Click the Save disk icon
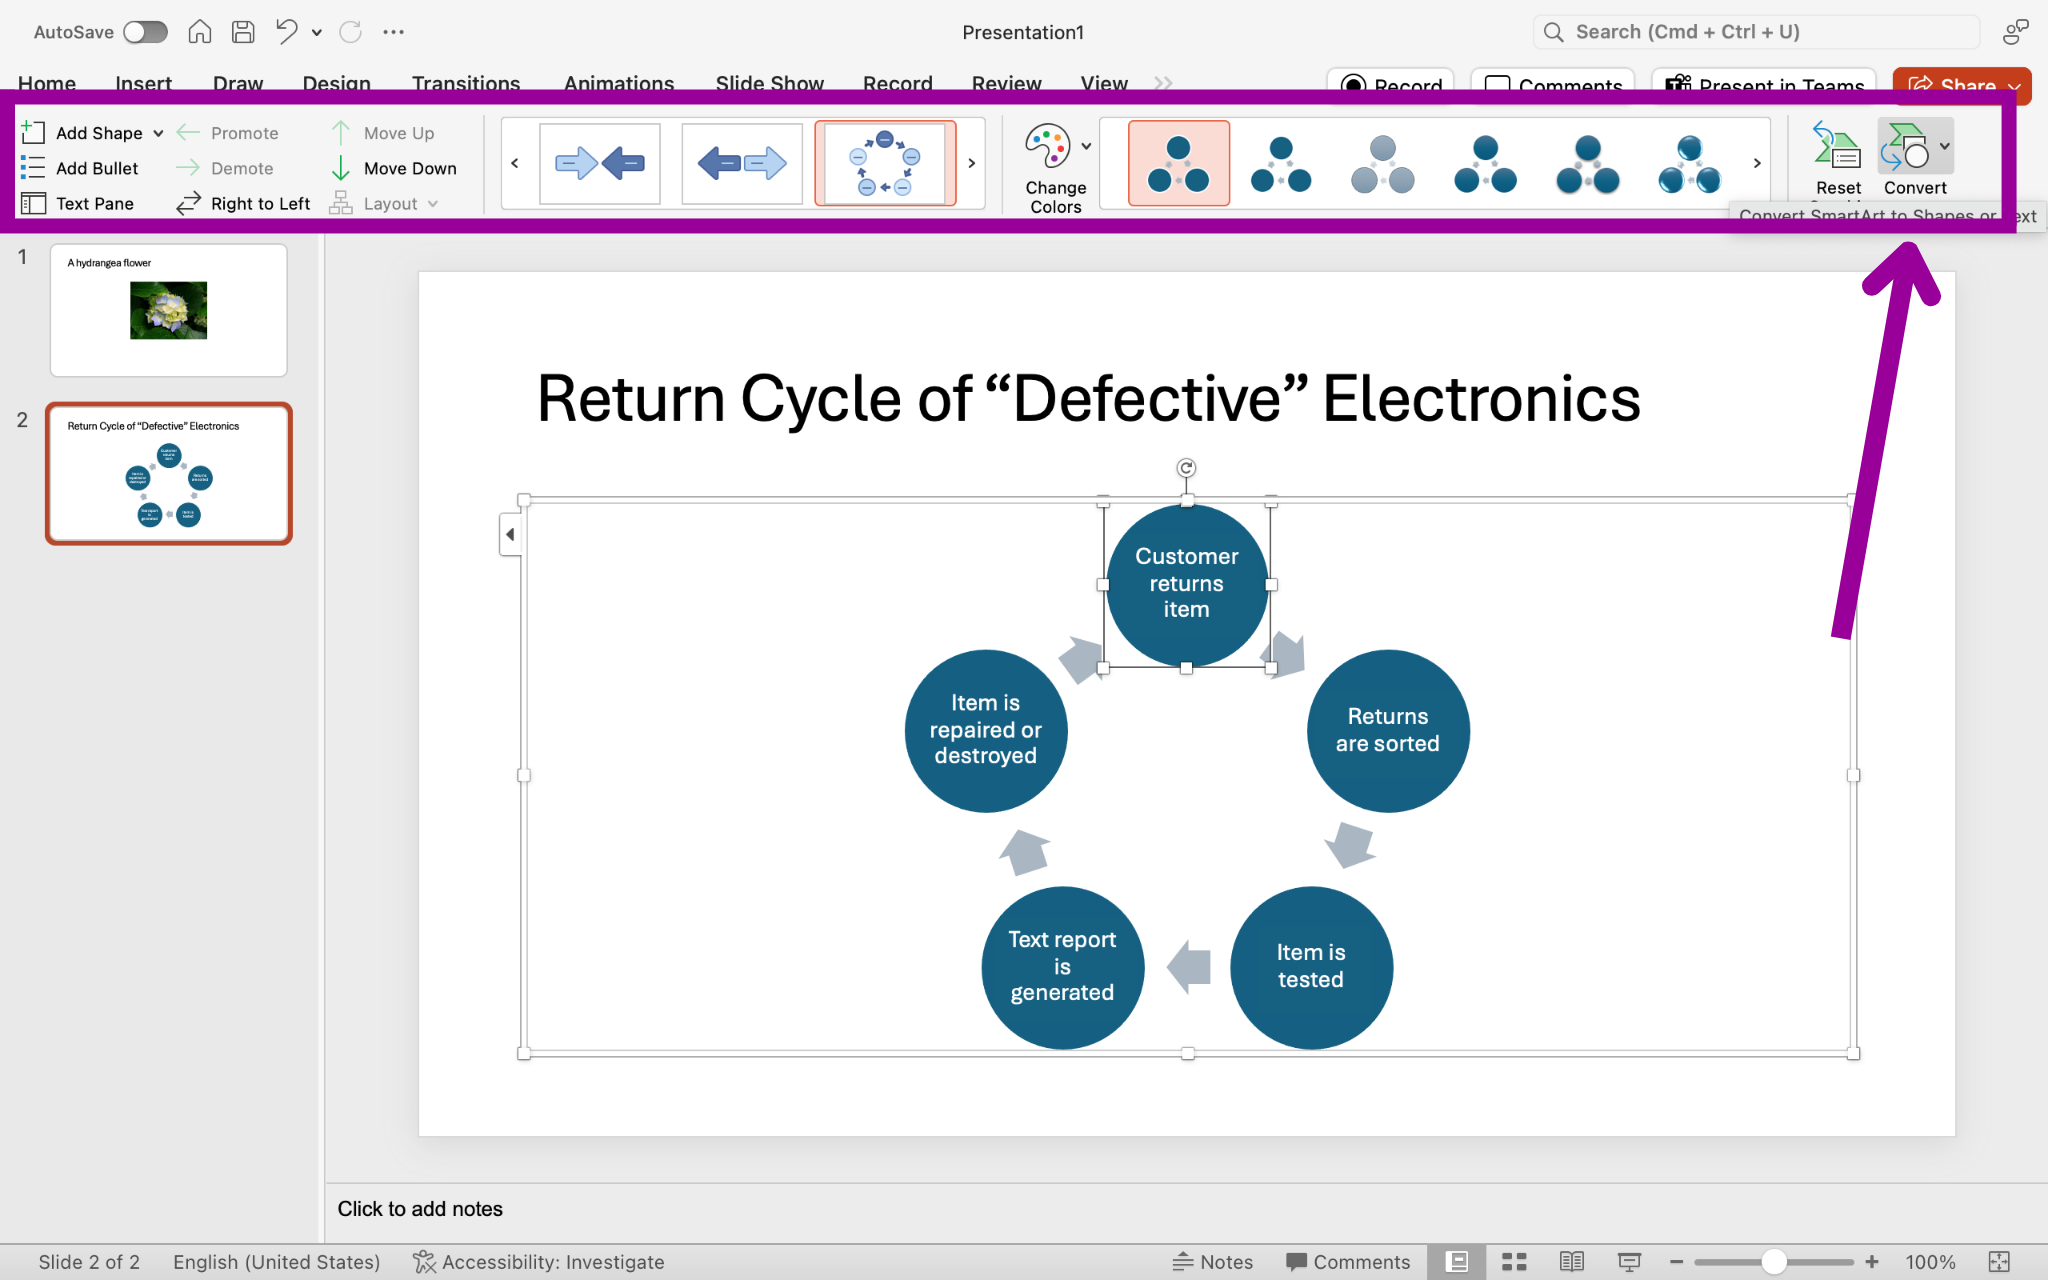Screen dimensions: 2048x1280 [243, 32]
